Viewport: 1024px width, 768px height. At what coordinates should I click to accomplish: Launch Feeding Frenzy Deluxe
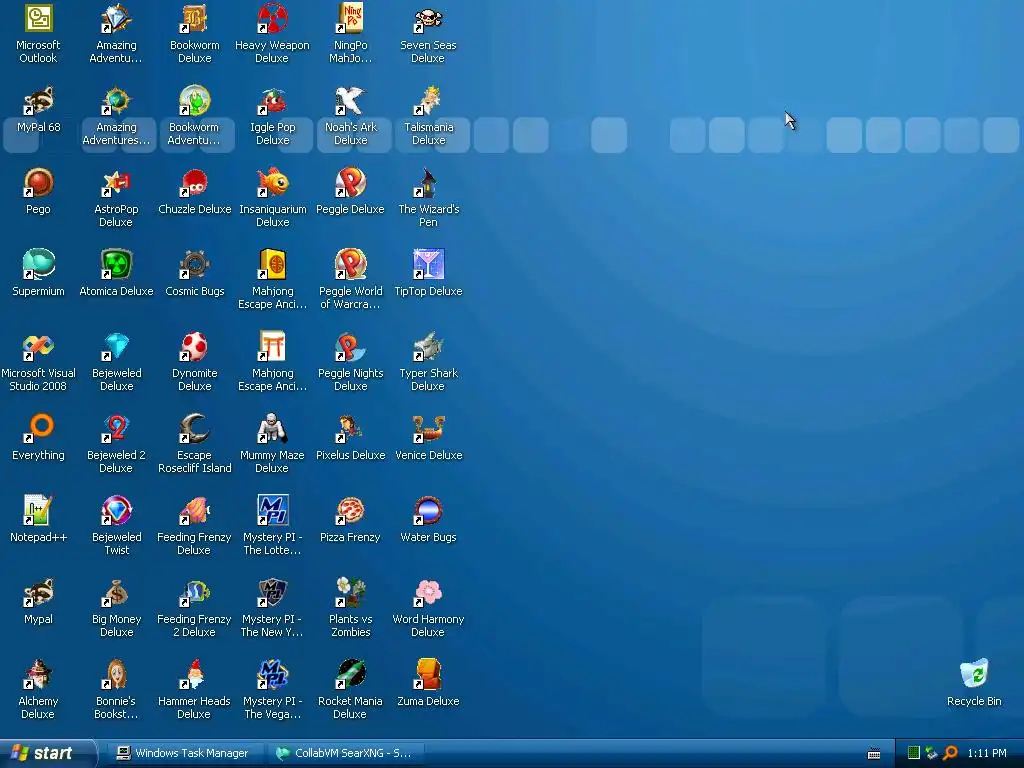coord(195,511)
